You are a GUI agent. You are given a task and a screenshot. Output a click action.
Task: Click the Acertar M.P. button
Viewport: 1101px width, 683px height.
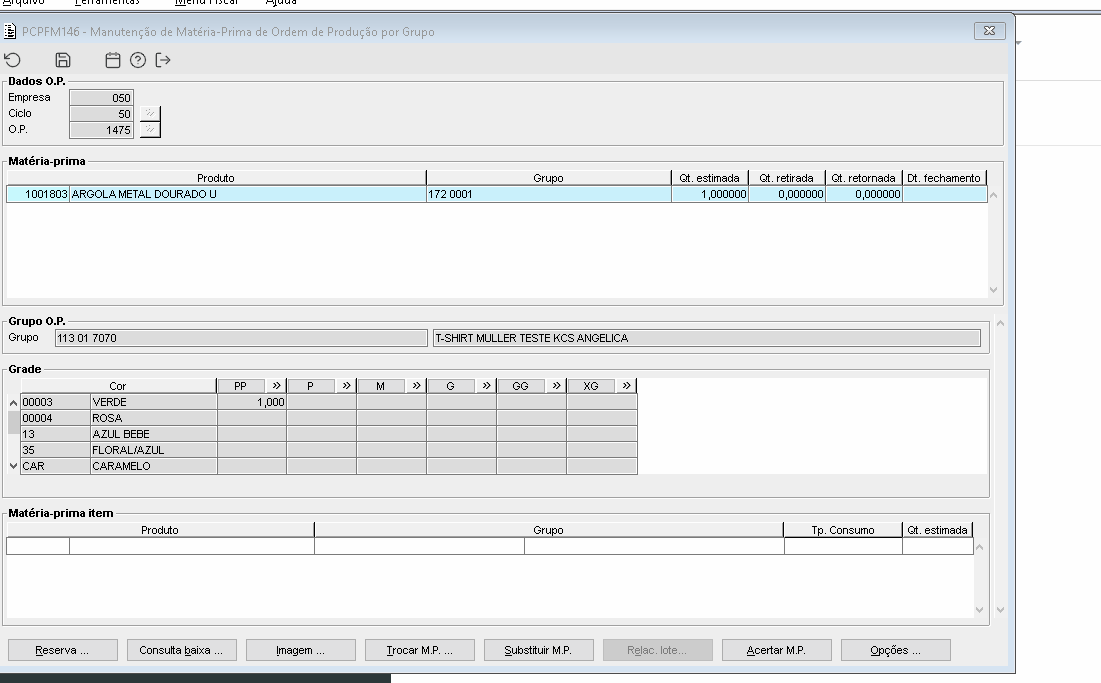tap(777, 650)
